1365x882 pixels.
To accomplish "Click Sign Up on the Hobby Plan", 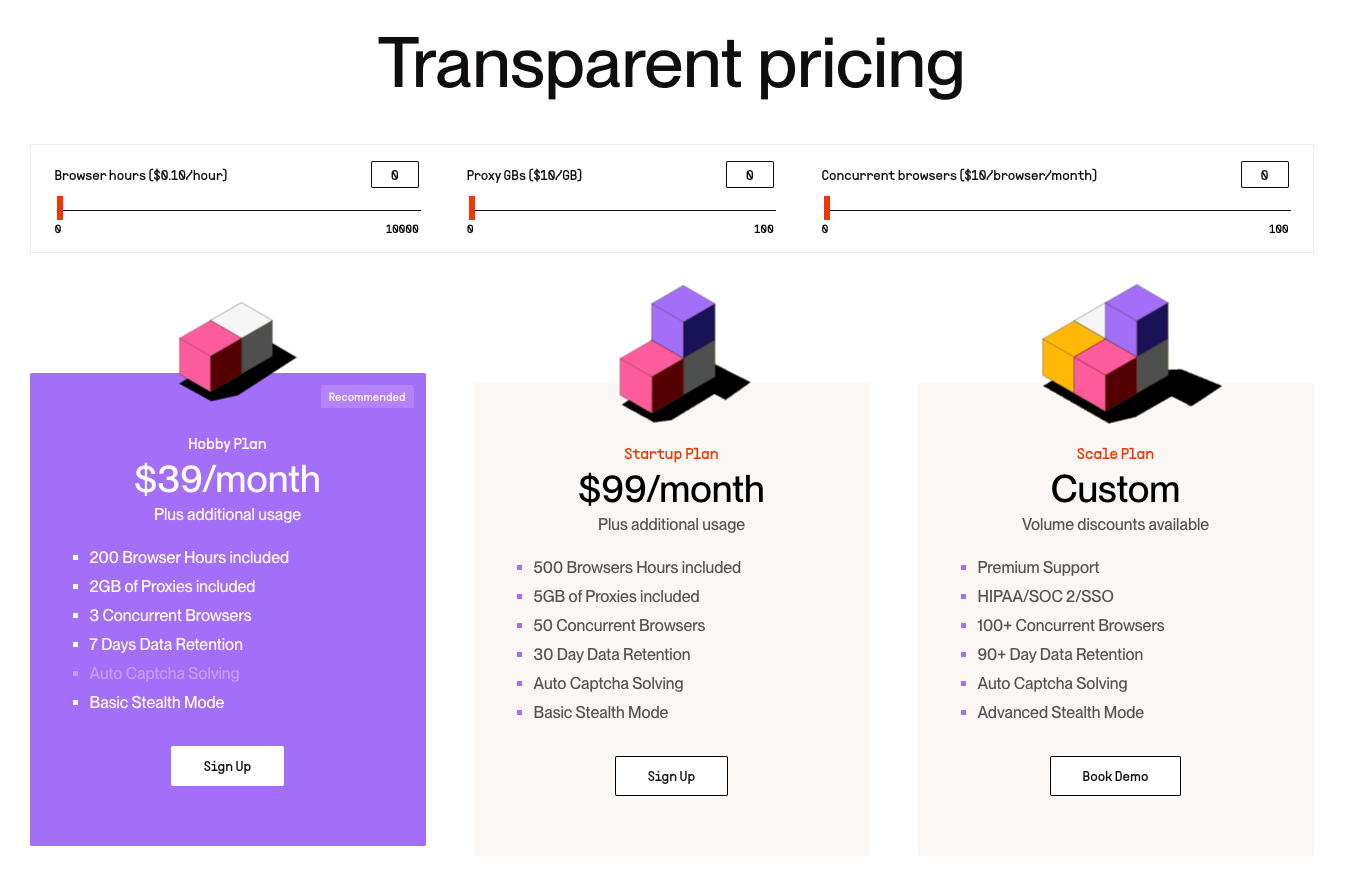I will (227, 765).
